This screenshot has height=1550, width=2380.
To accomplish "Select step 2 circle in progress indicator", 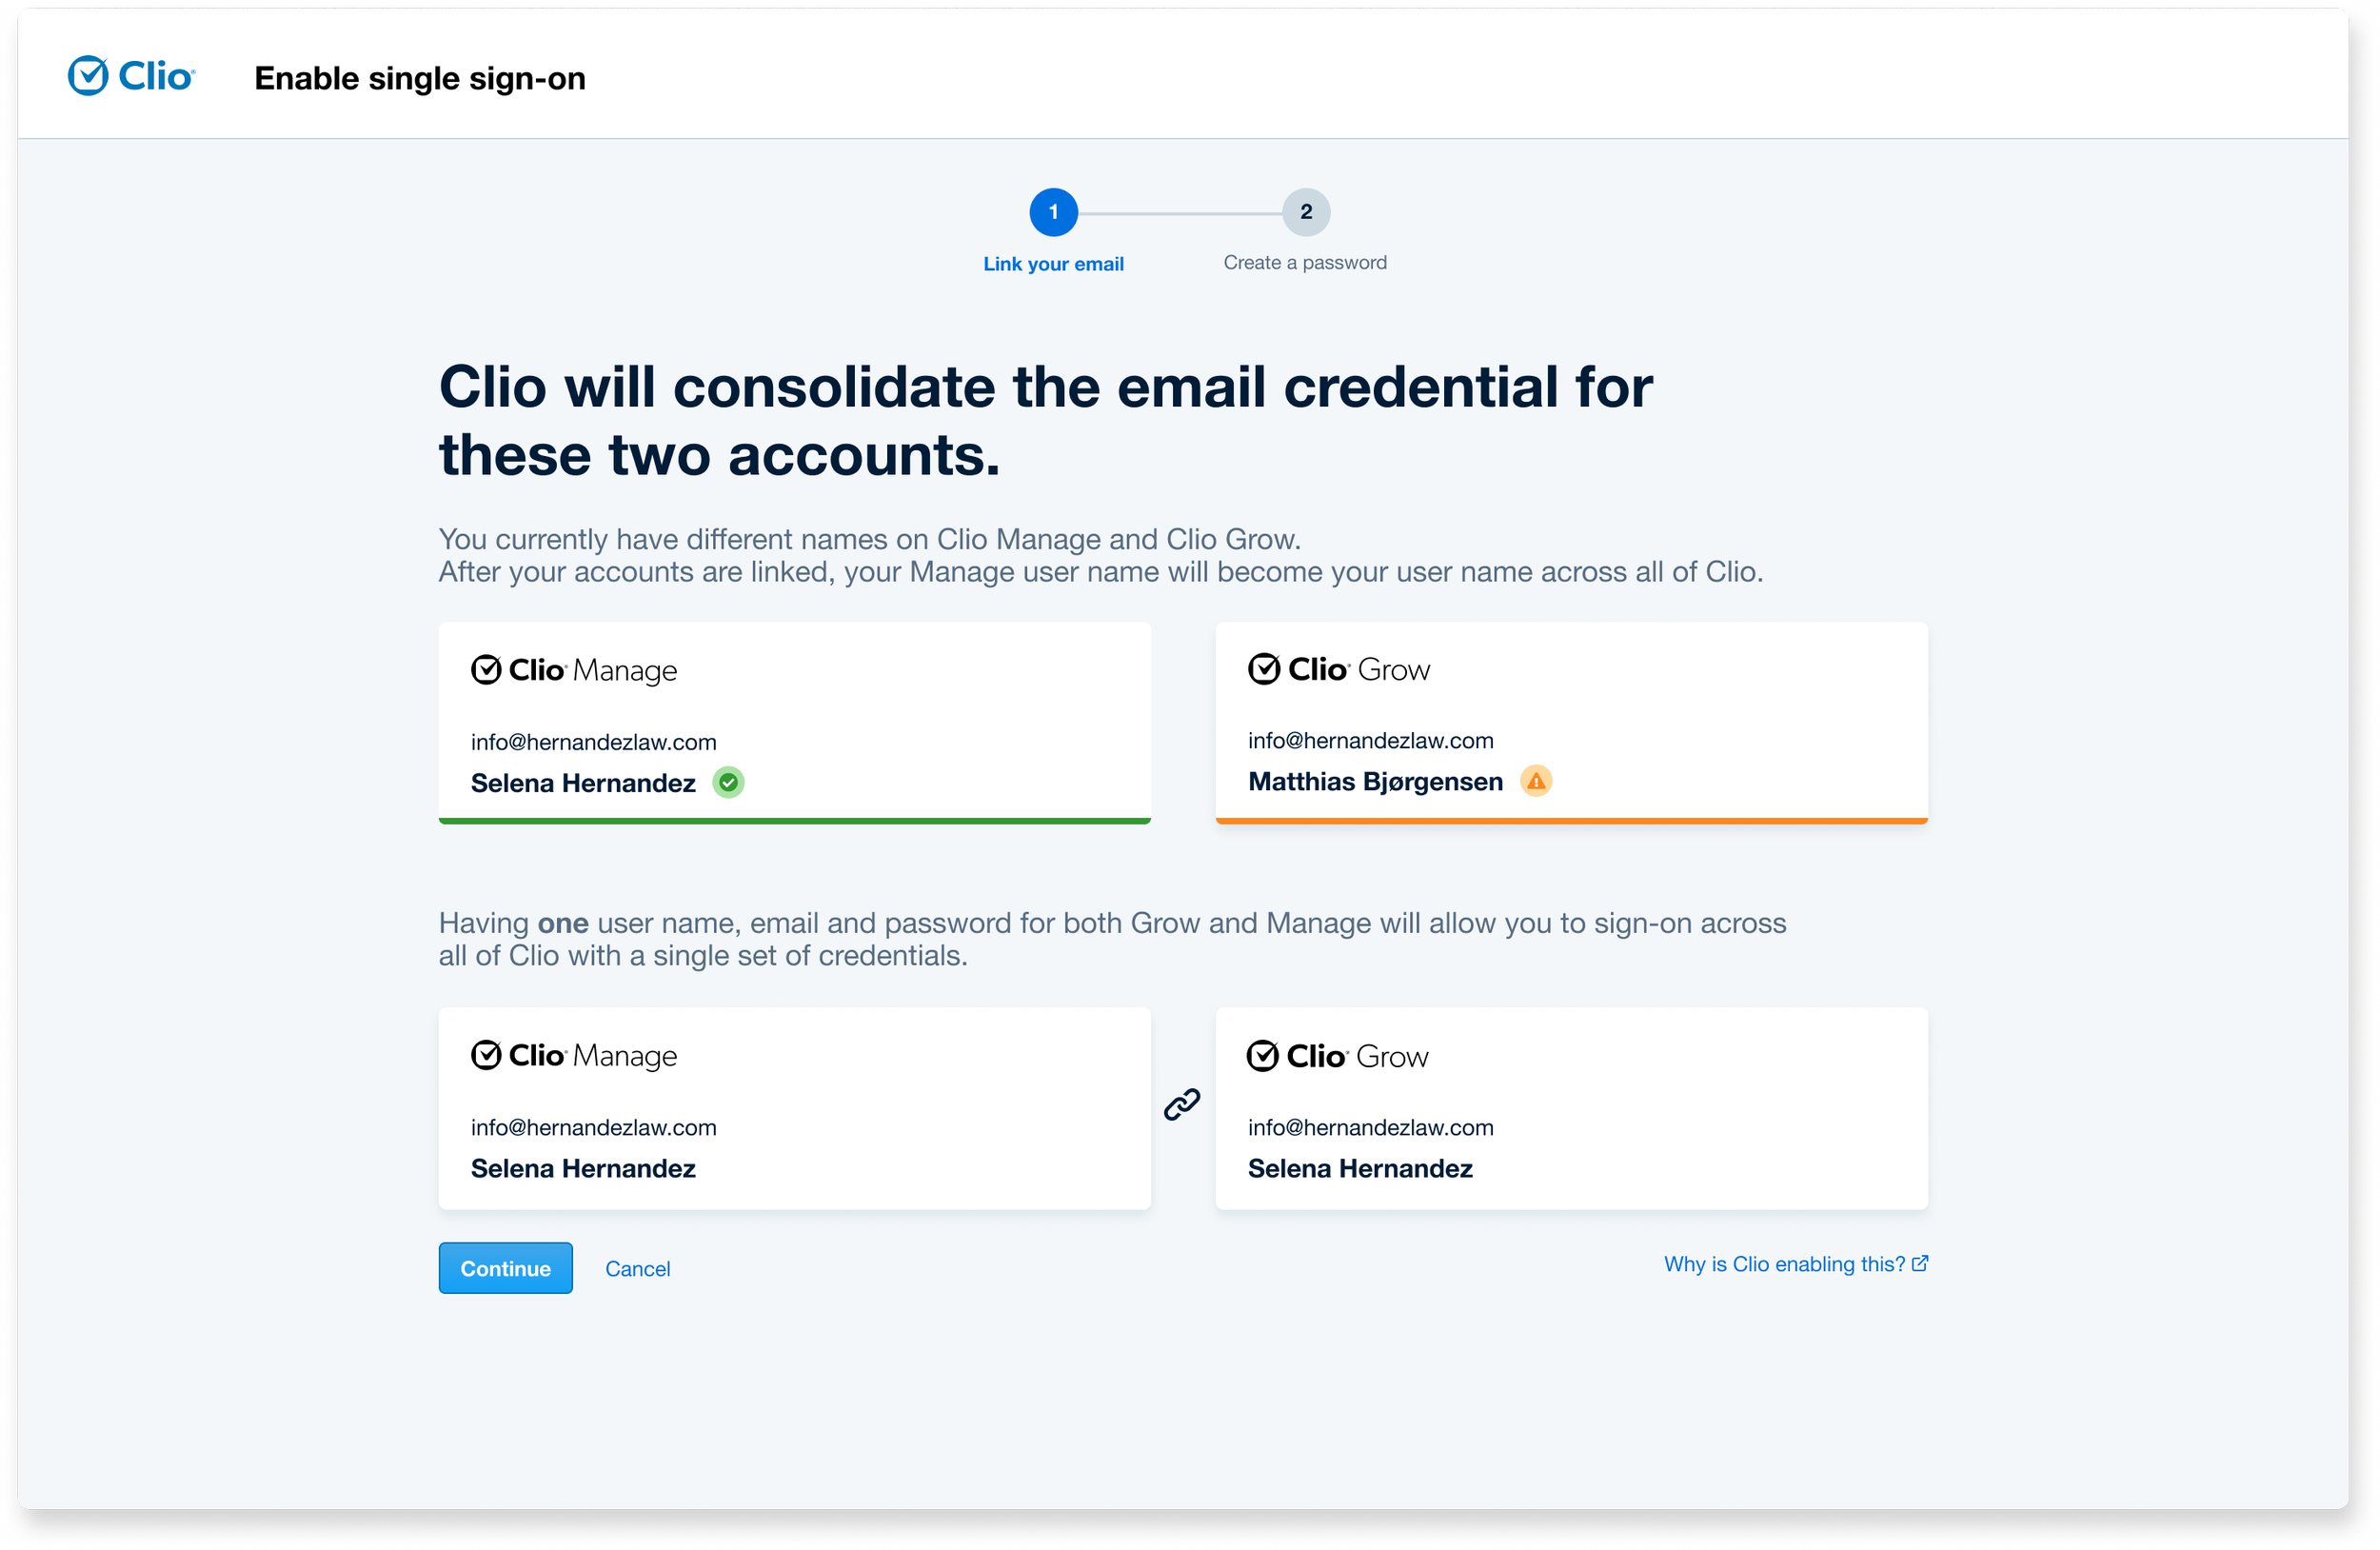I will pos(1306,212).
